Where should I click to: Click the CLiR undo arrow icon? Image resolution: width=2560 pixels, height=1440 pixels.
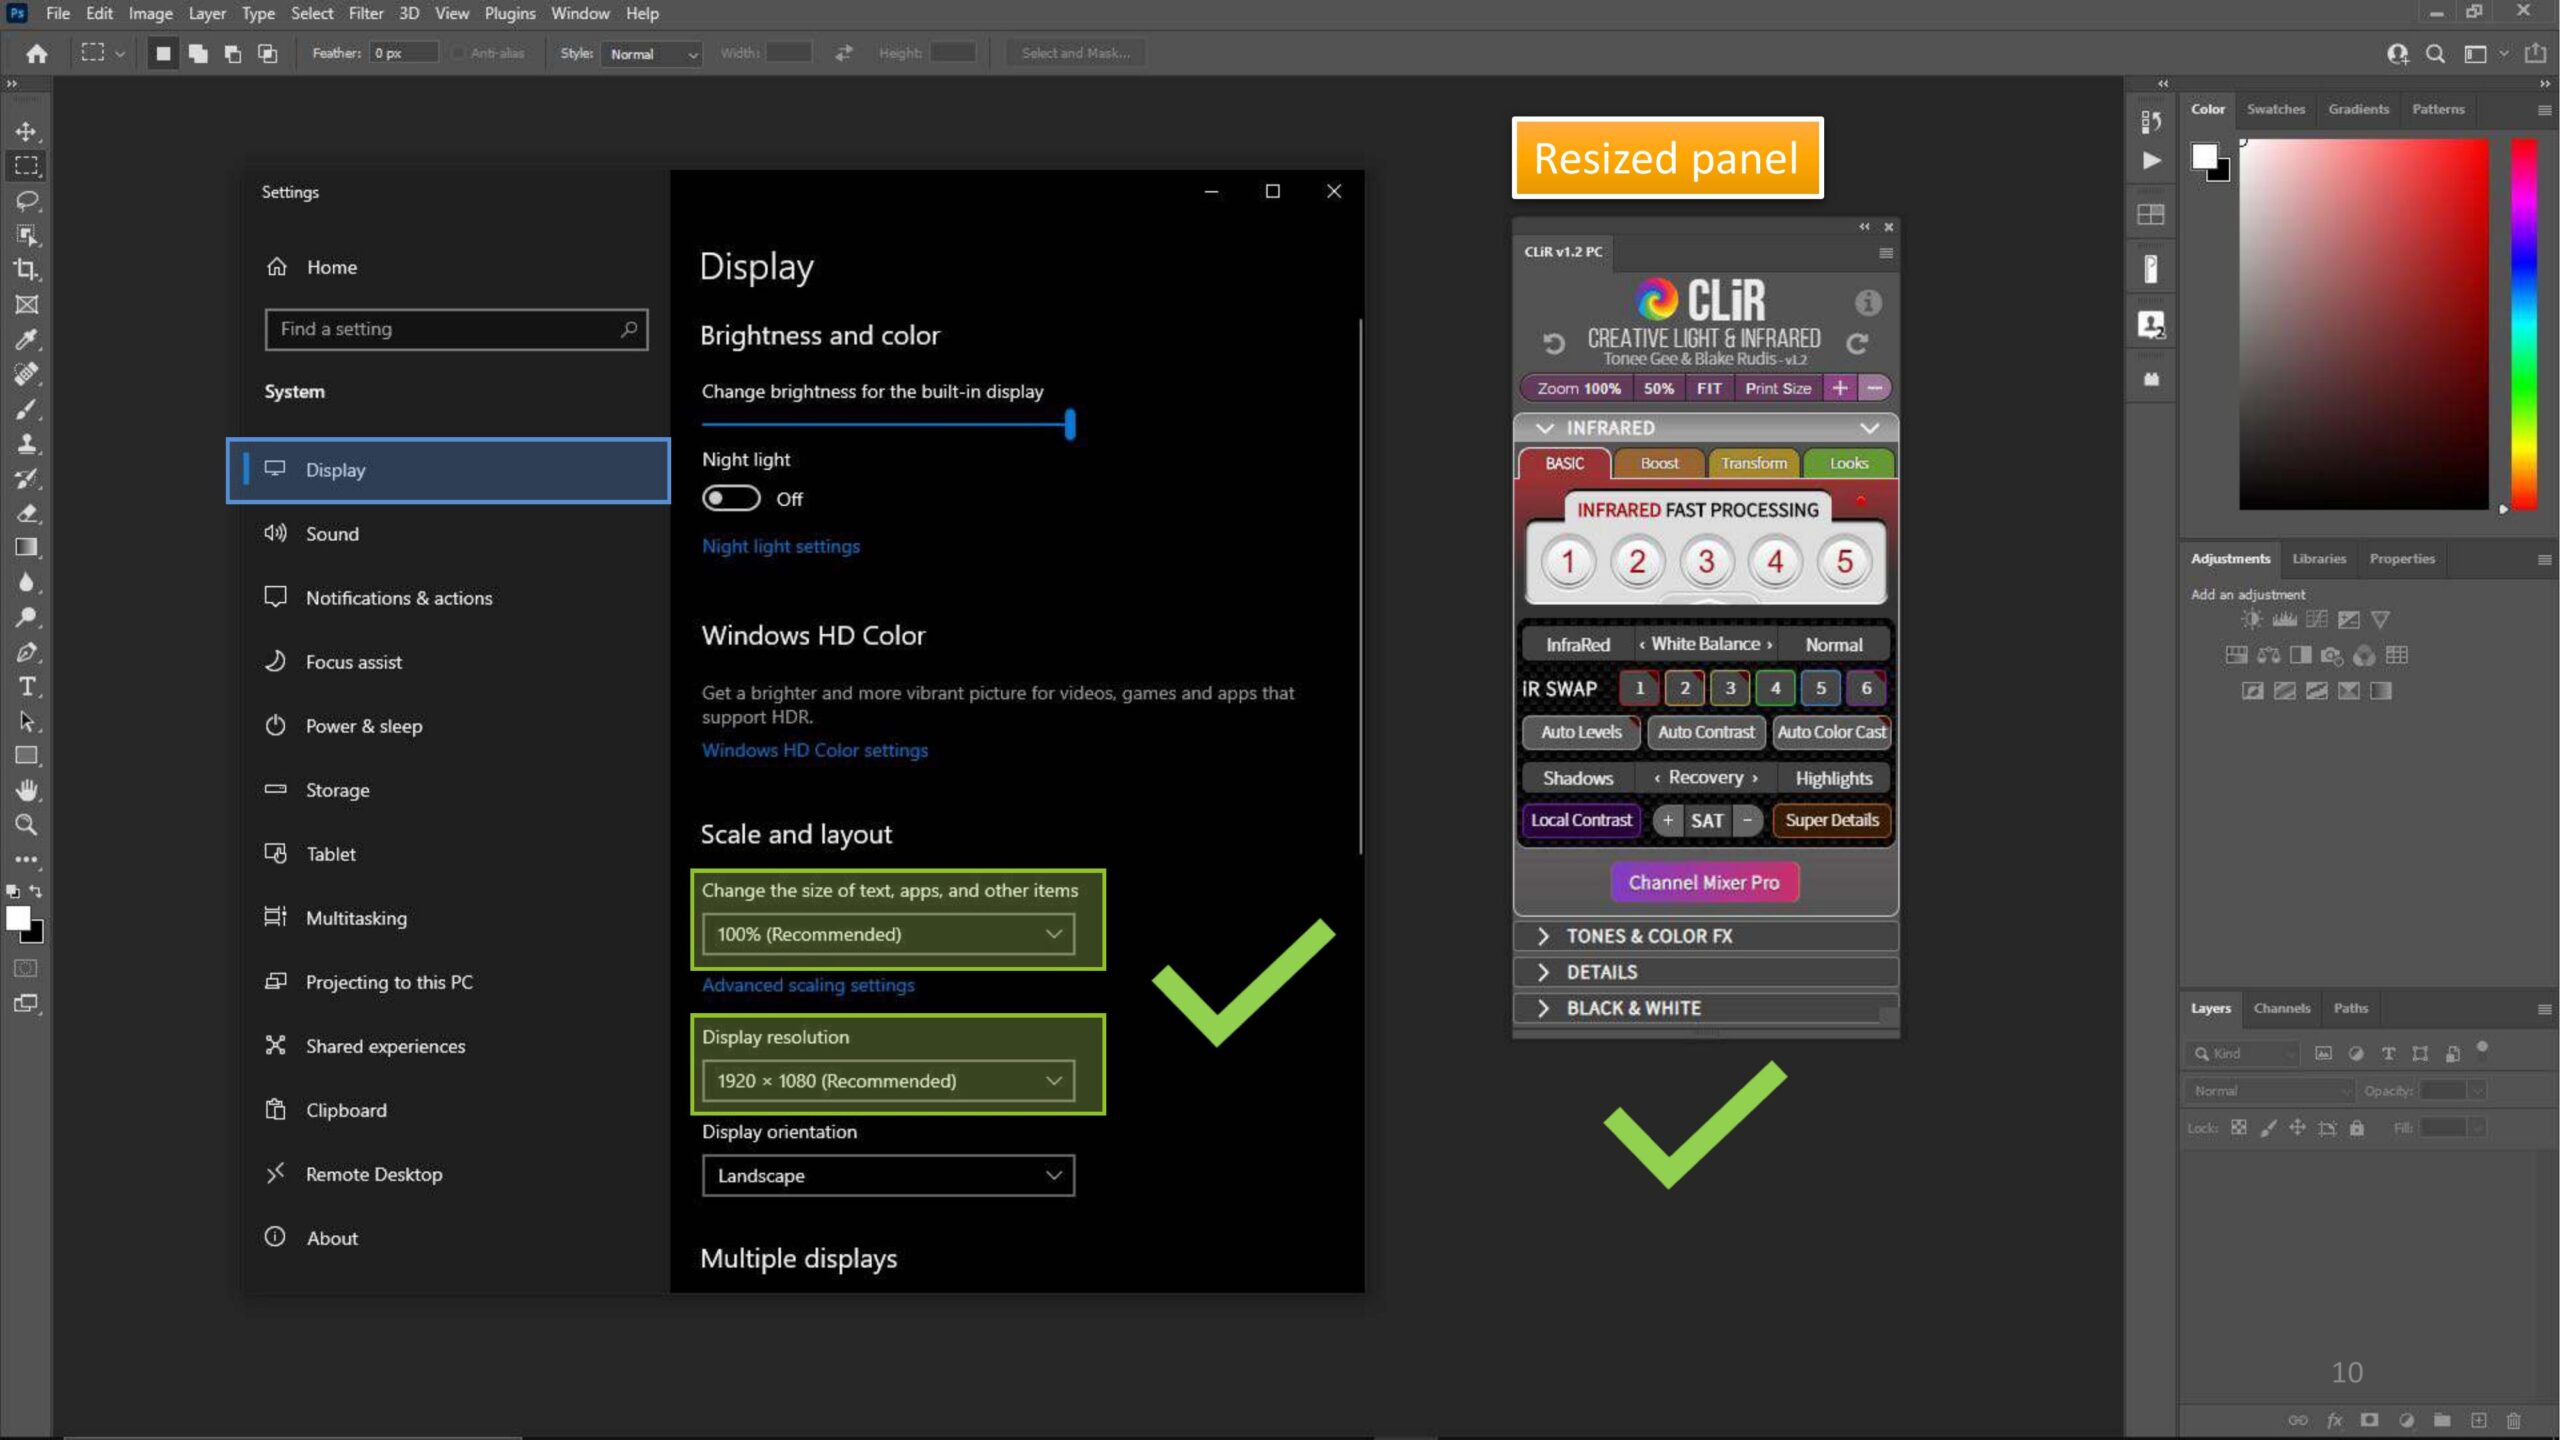tap(1553, 344)
